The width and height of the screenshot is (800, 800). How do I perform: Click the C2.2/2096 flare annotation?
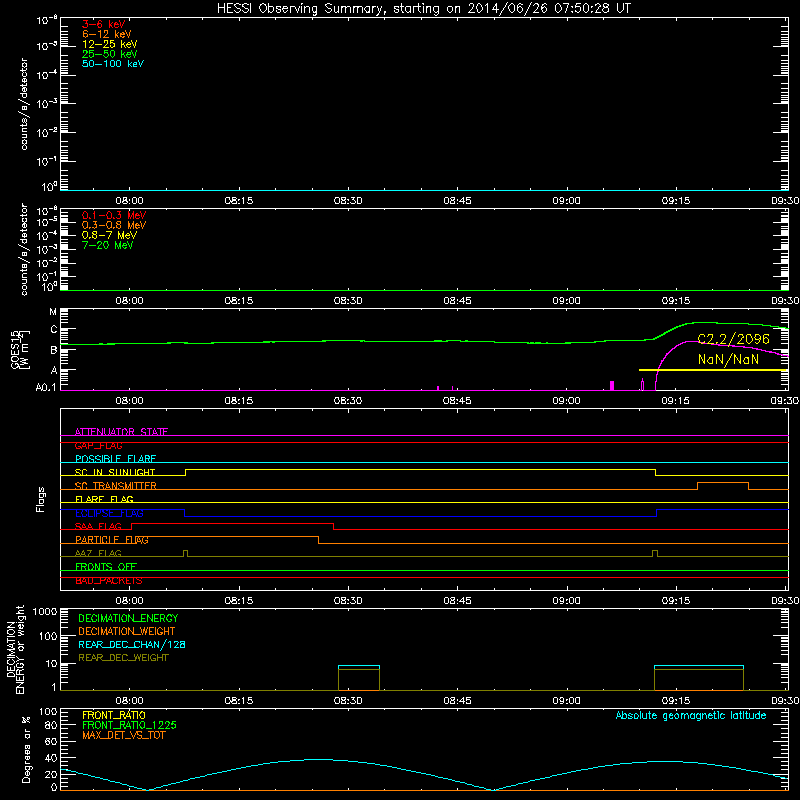734,339
